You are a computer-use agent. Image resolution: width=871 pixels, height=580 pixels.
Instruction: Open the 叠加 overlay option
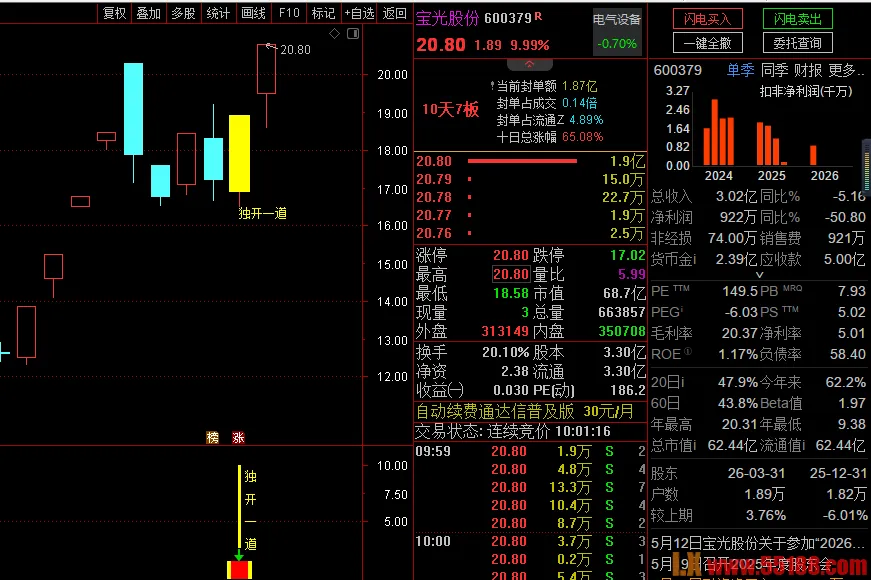tap(149, 13)
